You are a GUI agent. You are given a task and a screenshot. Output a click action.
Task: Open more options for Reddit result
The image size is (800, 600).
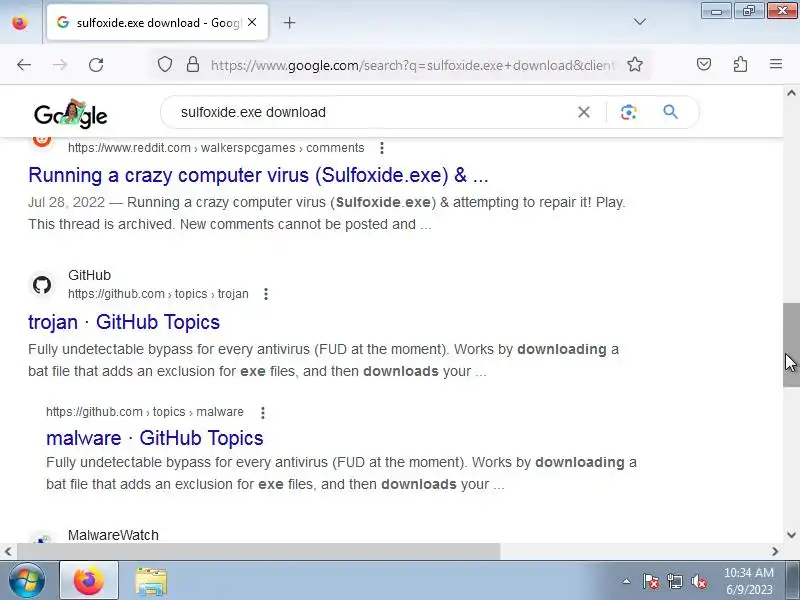tap(382, 148)
